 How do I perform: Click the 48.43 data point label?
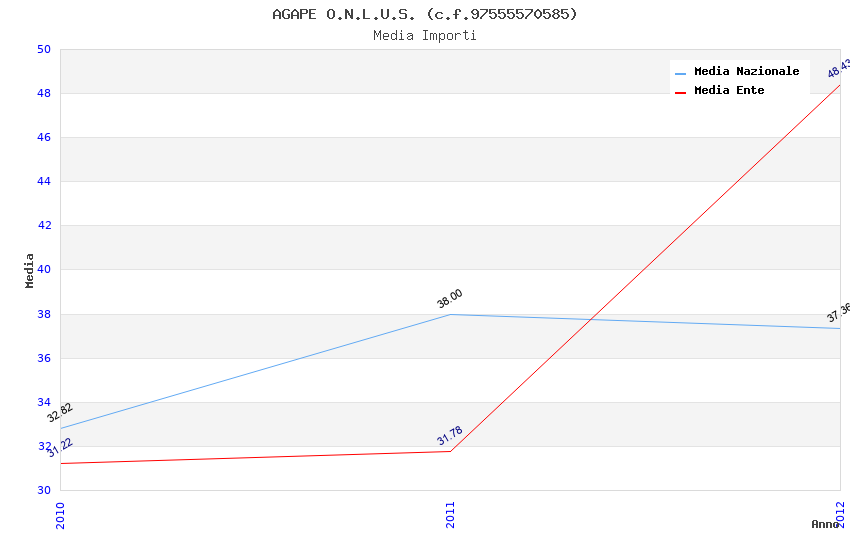[839, 68]
